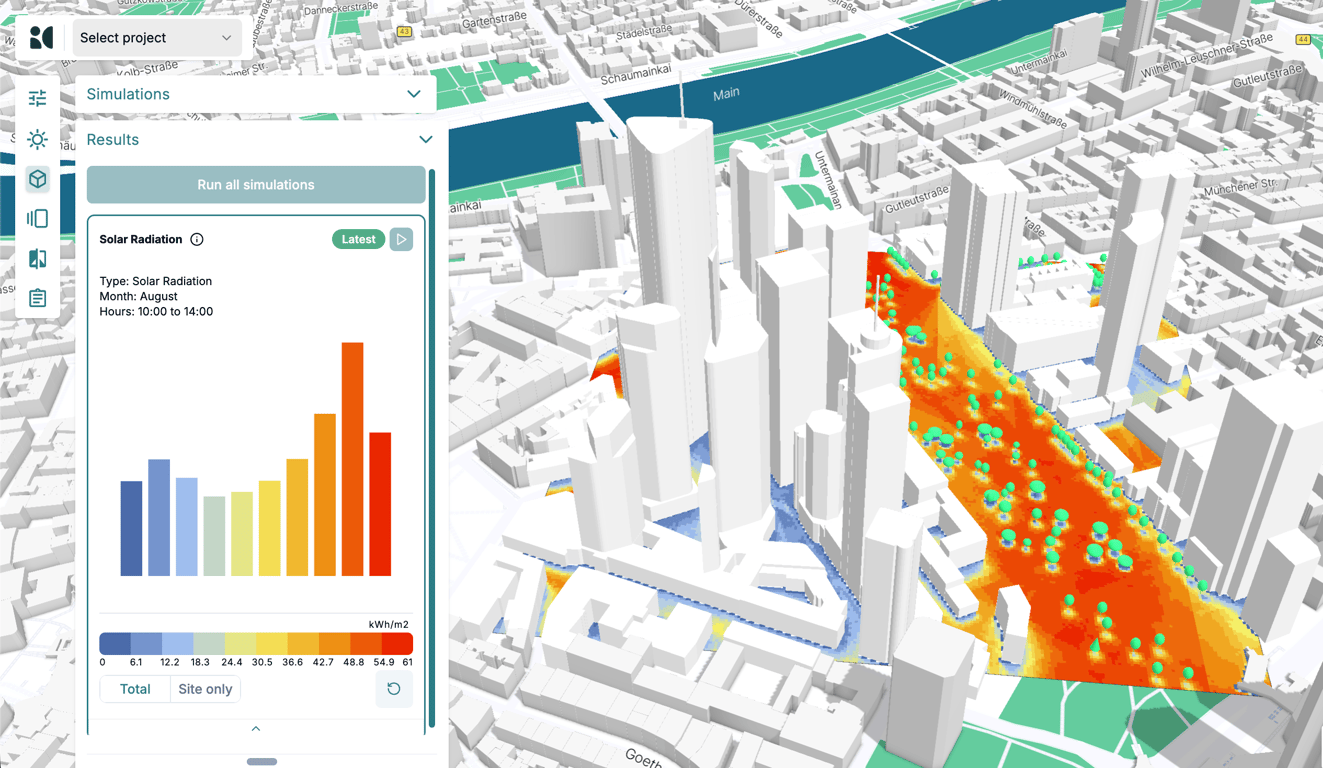Click the red bar in the chart
Image resolution: width=1323 pixels, height=768 pixels.
(380, 504)
